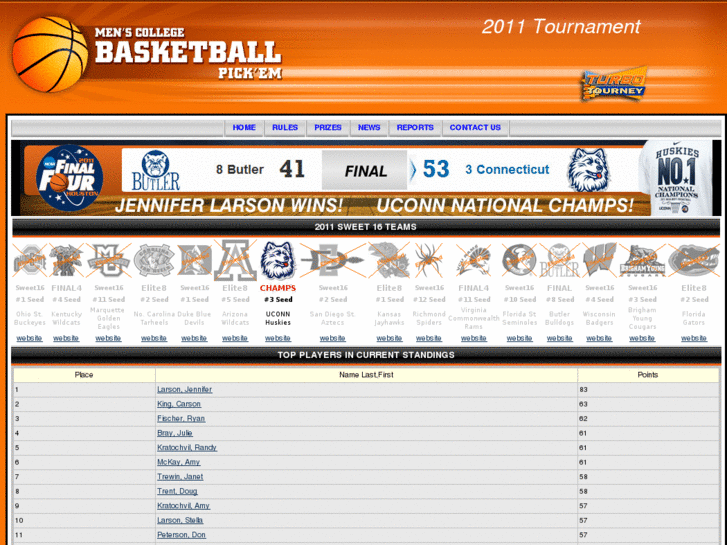727x545 pixels.
Task: Open Kentucky Wildcats website link
Action: coord(66,338)
